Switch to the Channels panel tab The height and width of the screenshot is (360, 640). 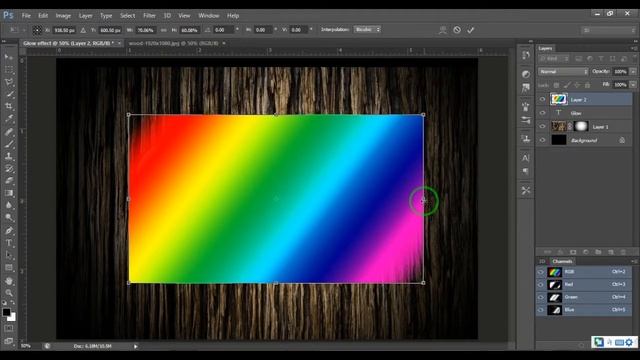tap(562, 261)
